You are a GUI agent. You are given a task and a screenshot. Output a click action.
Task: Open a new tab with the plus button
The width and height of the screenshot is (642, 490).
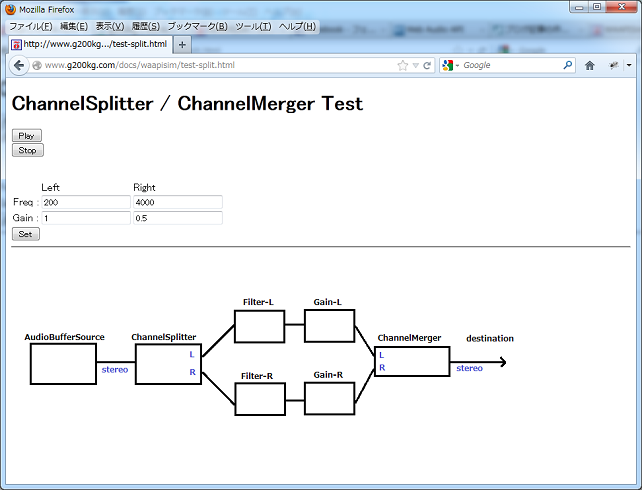click(x=182, y=45)
